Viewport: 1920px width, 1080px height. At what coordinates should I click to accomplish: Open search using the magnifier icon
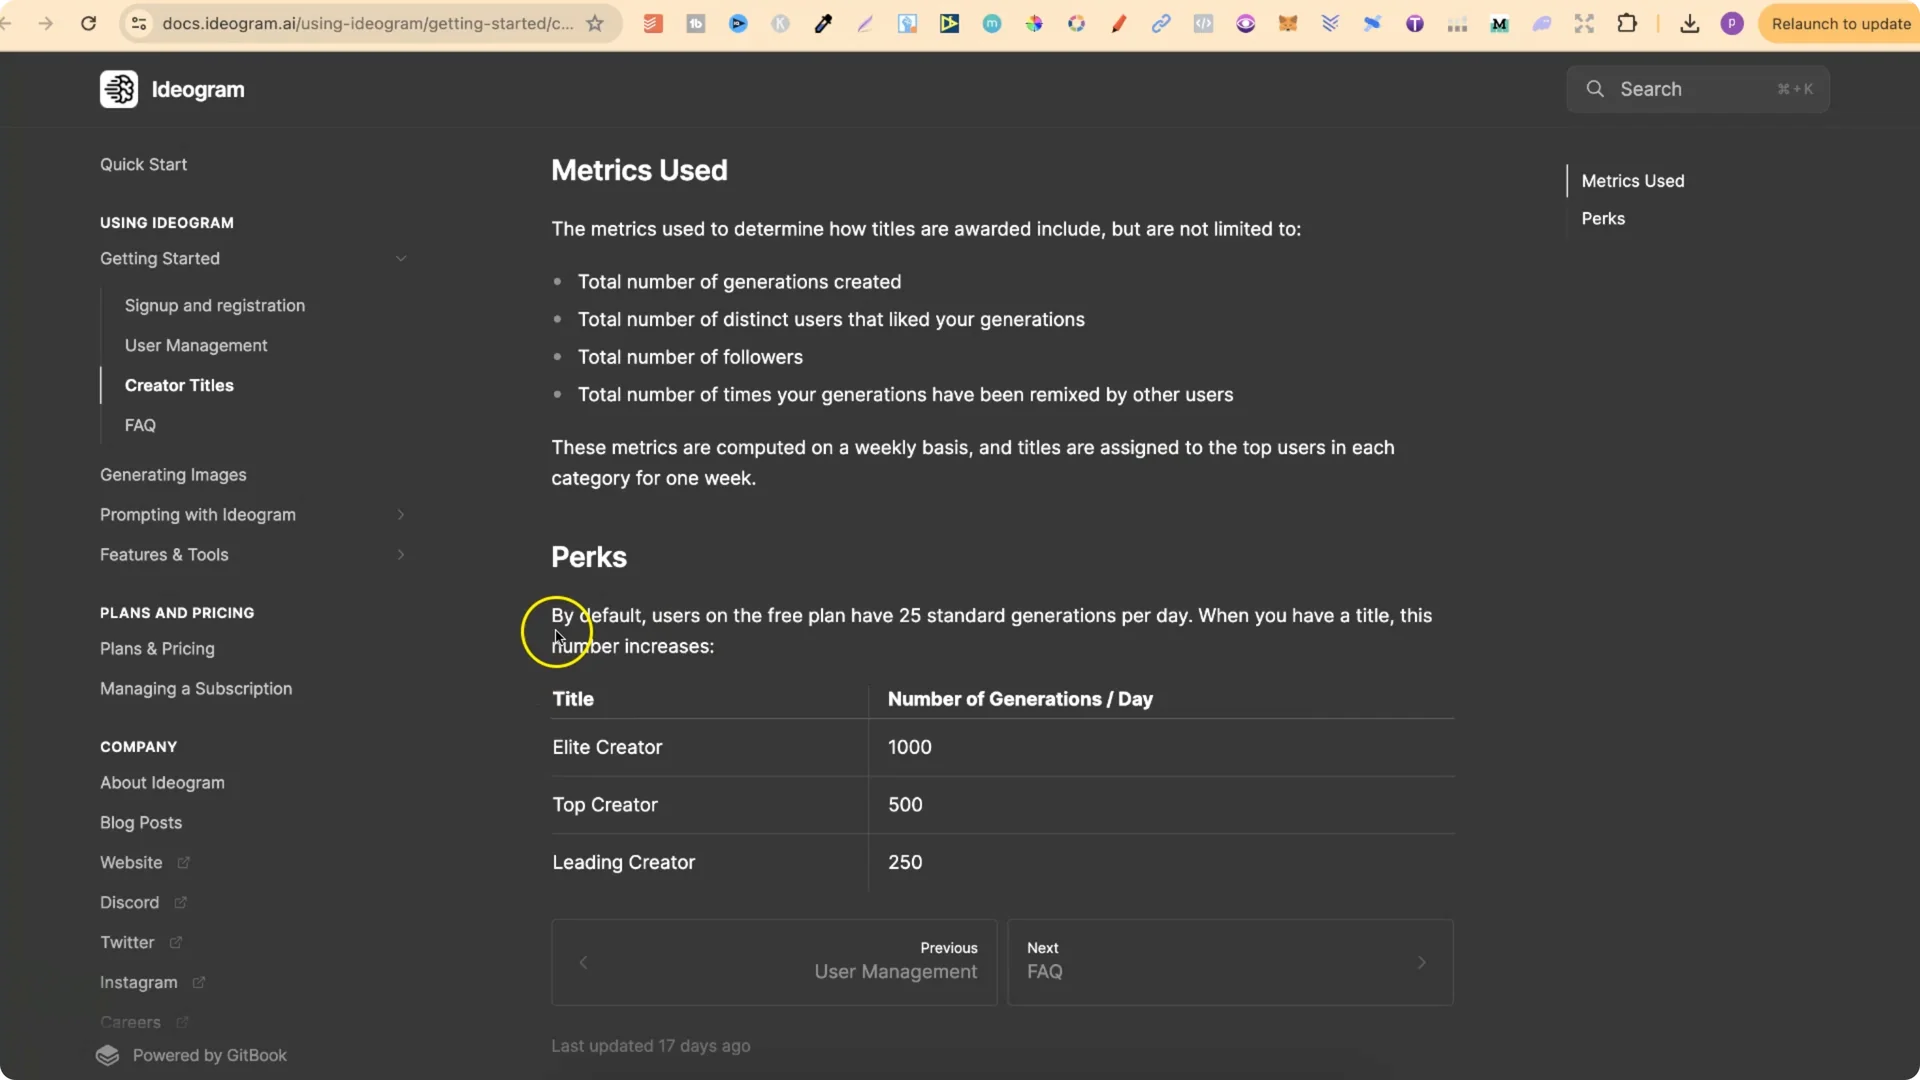pyautogui.click(x=1594, y=89)
